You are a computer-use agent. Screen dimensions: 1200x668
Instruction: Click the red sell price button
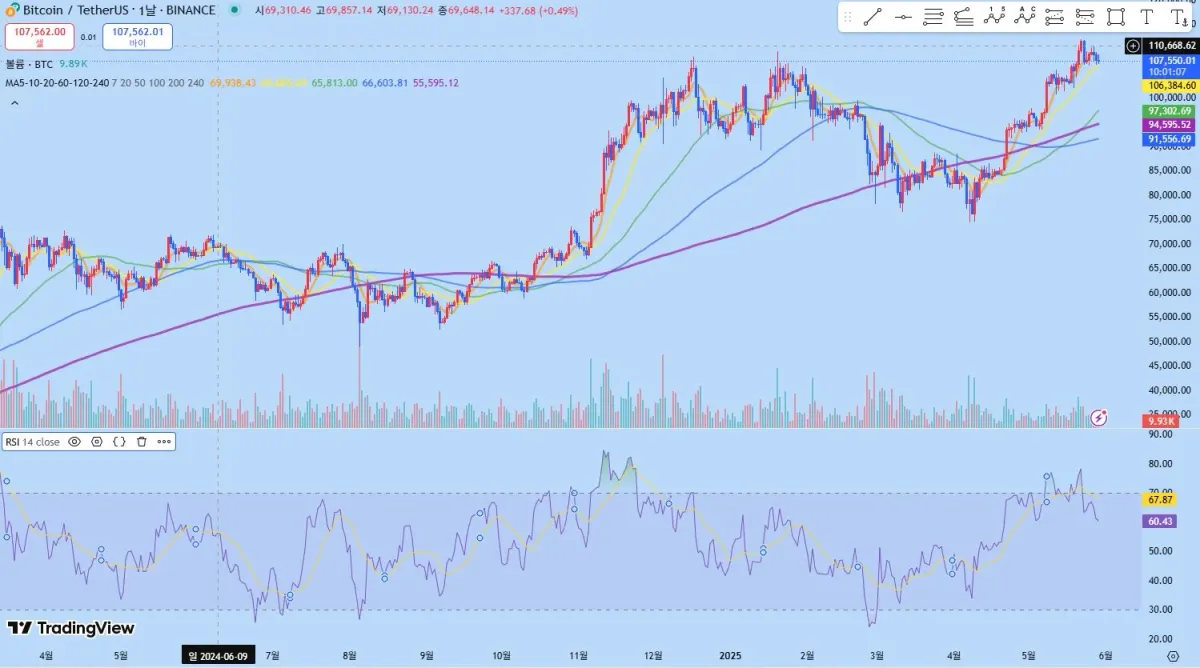point(40,37)
